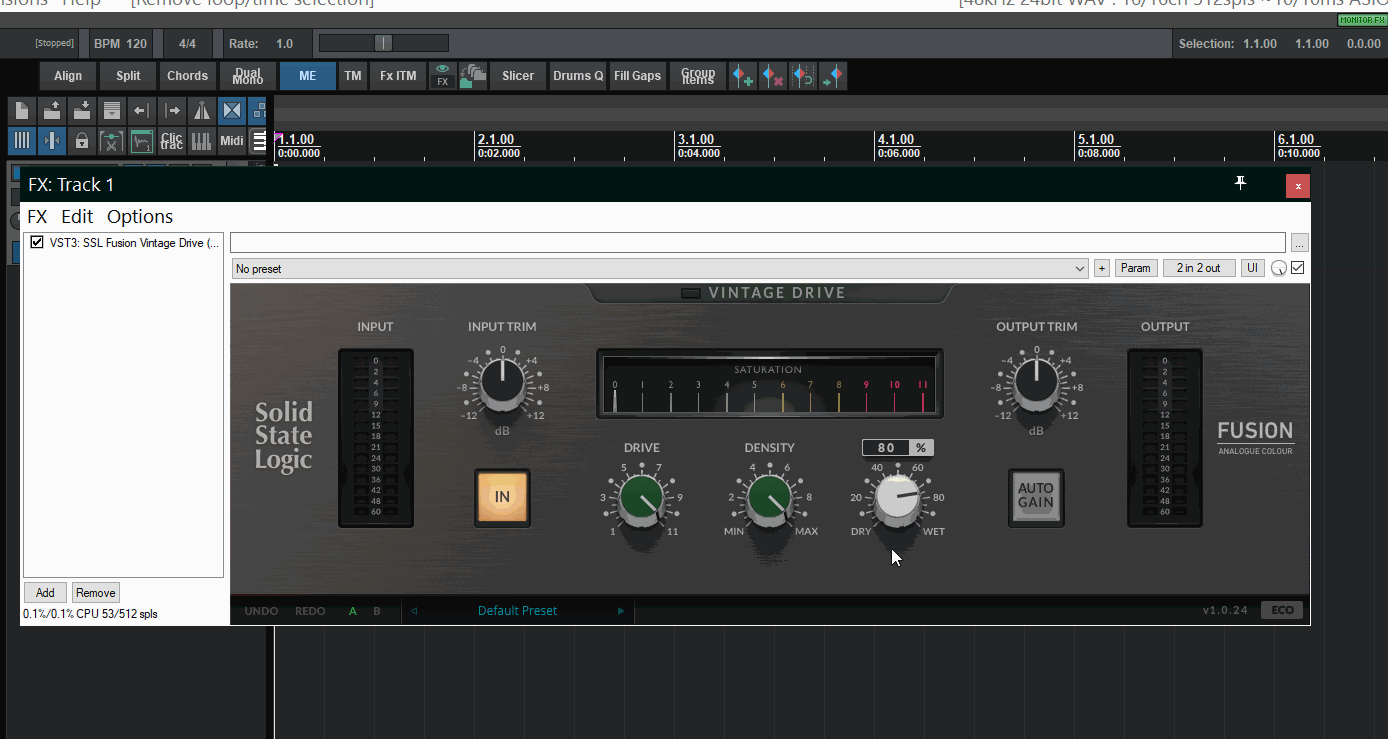Click the TM toolbar button
This screenshot has height=739, width=1388.
click(352, 76)
